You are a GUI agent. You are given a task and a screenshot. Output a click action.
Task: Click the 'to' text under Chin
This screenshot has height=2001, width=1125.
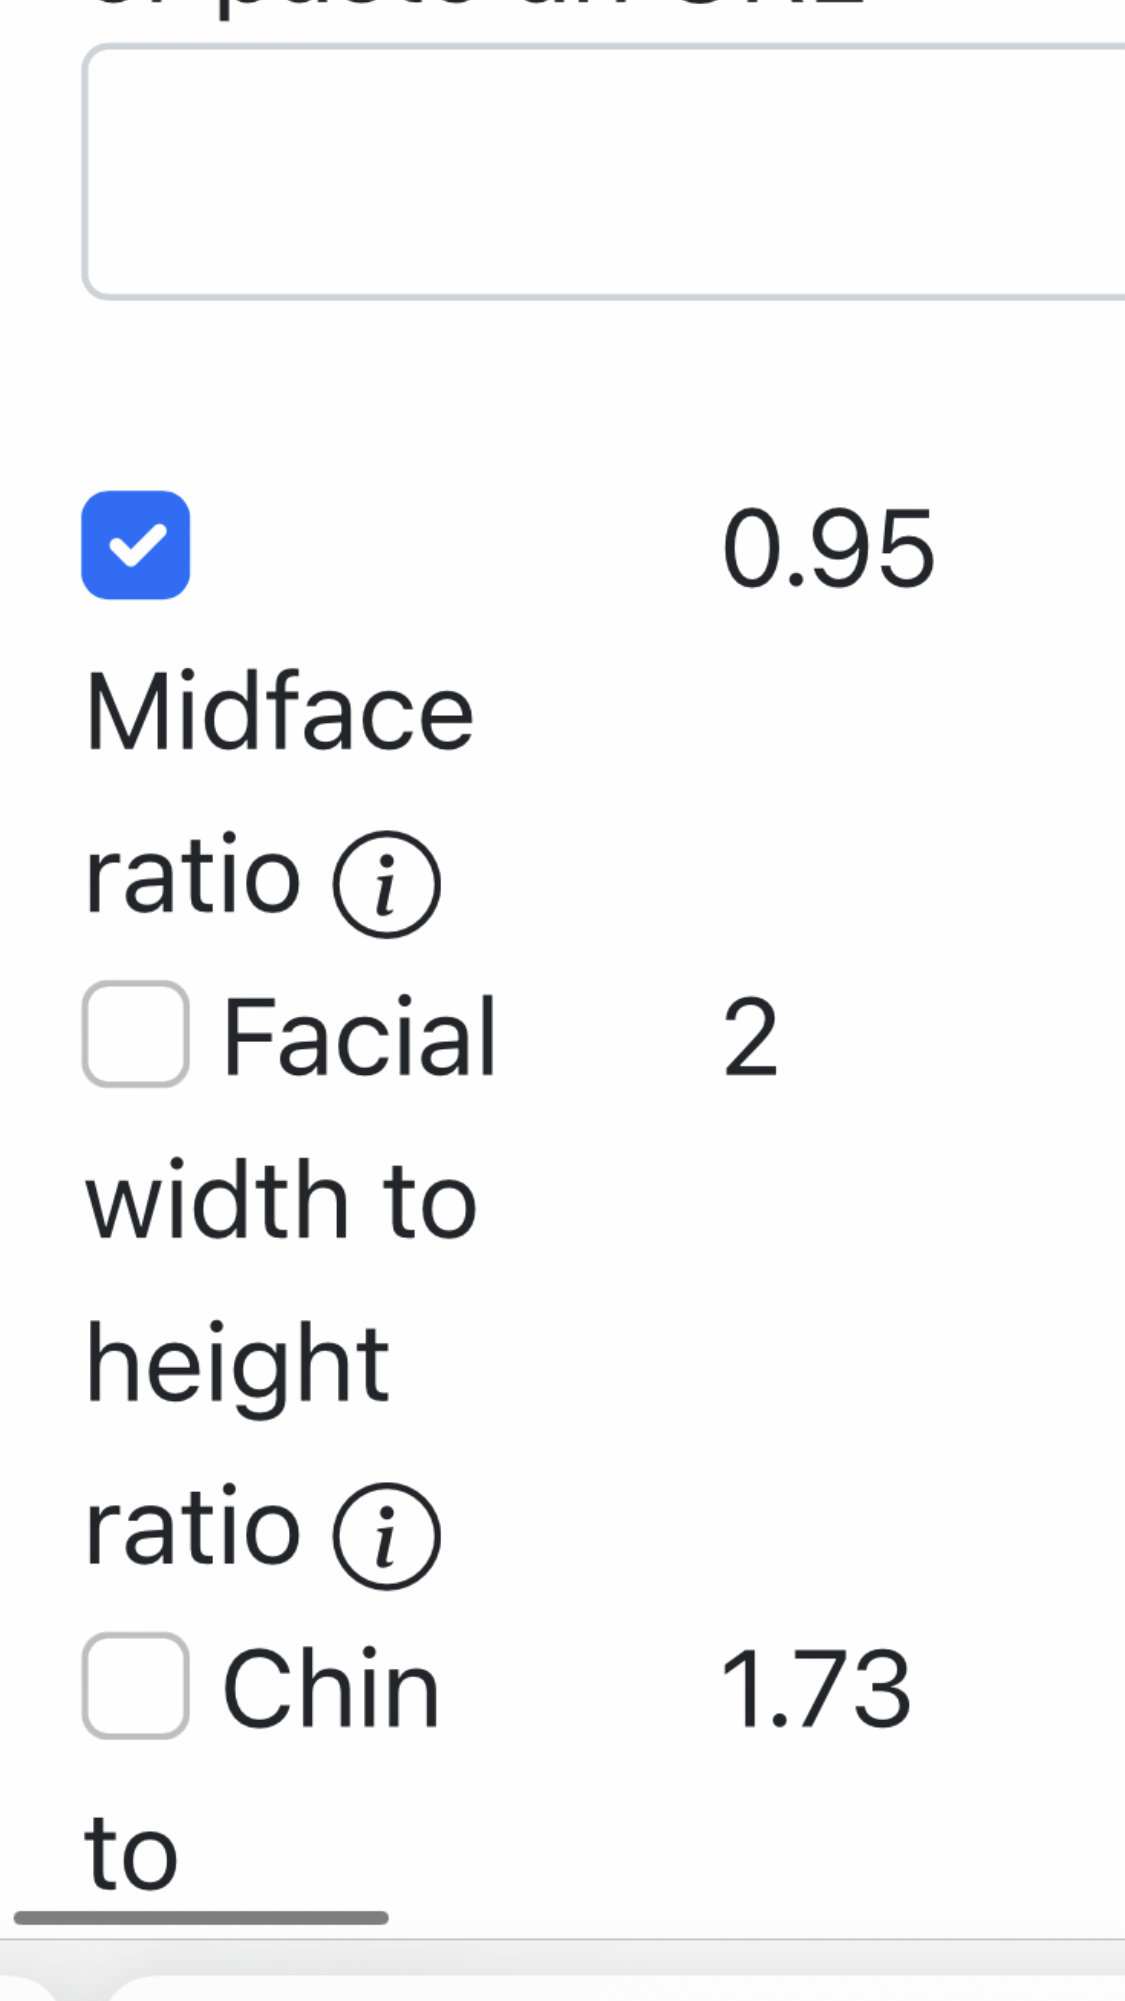132,1853
